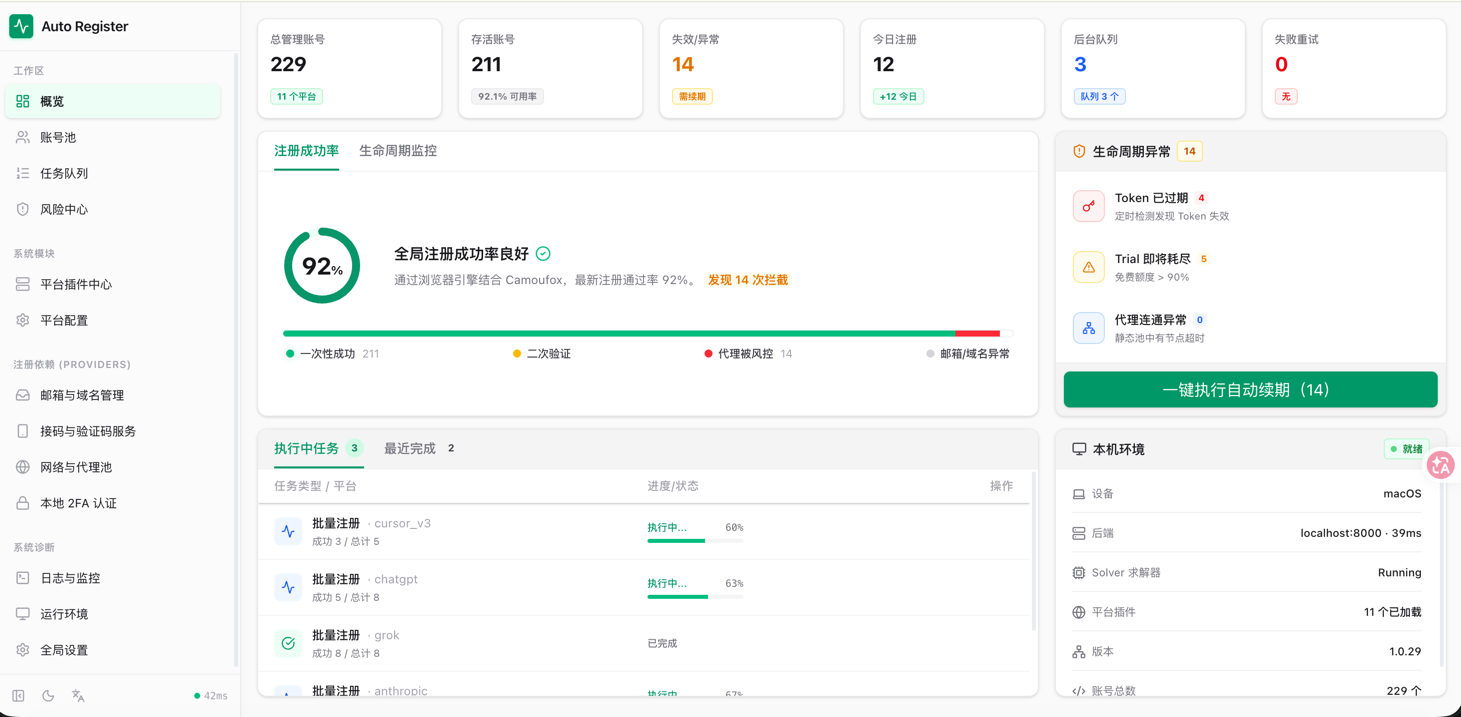Click the 92.1% 可用率 badge
1461x717 pixels.
(507, 97)
